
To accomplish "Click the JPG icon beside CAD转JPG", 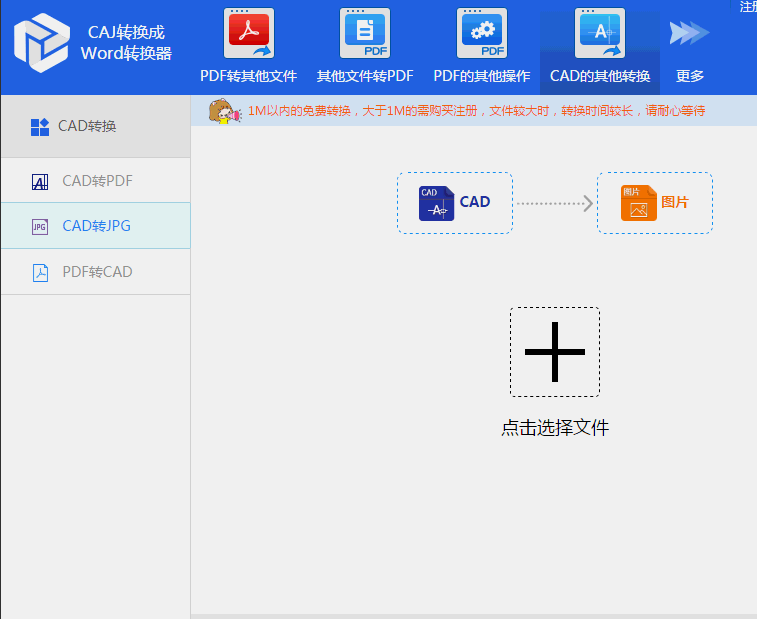I will tap(40, 226).
